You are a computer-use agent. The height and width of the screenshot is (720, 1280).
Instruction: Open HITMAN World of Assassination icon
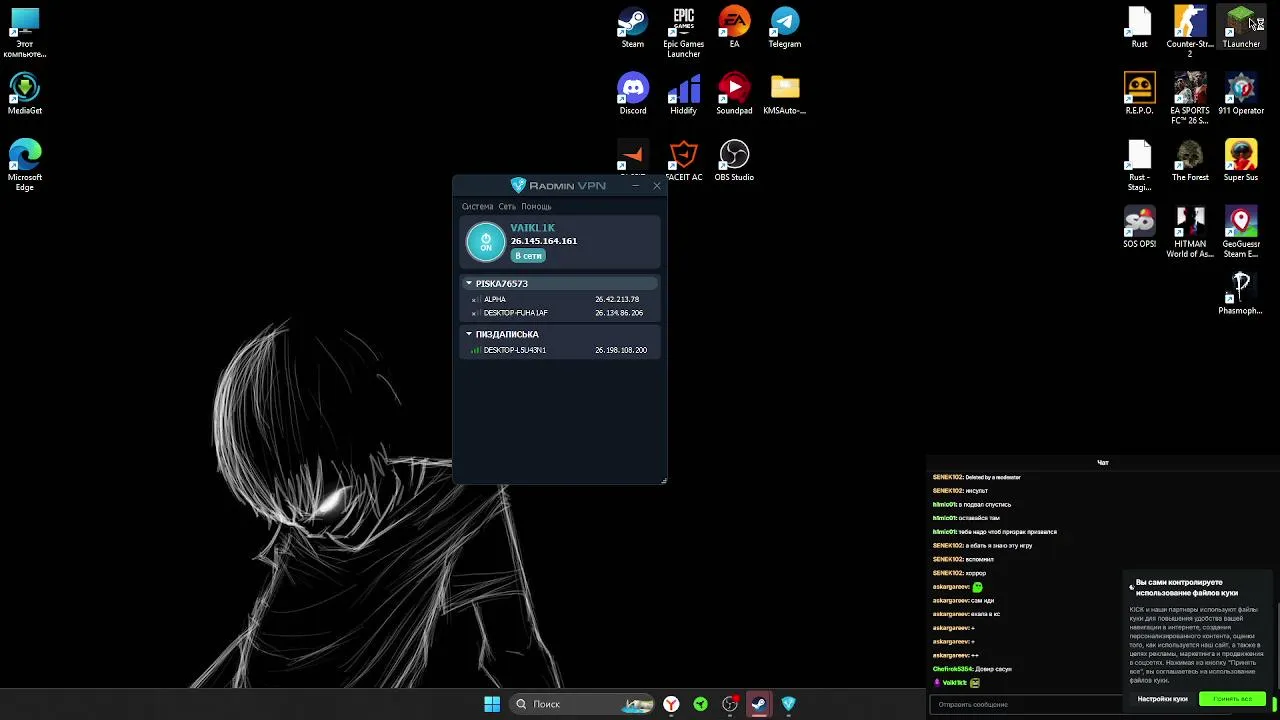[1190, 232]
